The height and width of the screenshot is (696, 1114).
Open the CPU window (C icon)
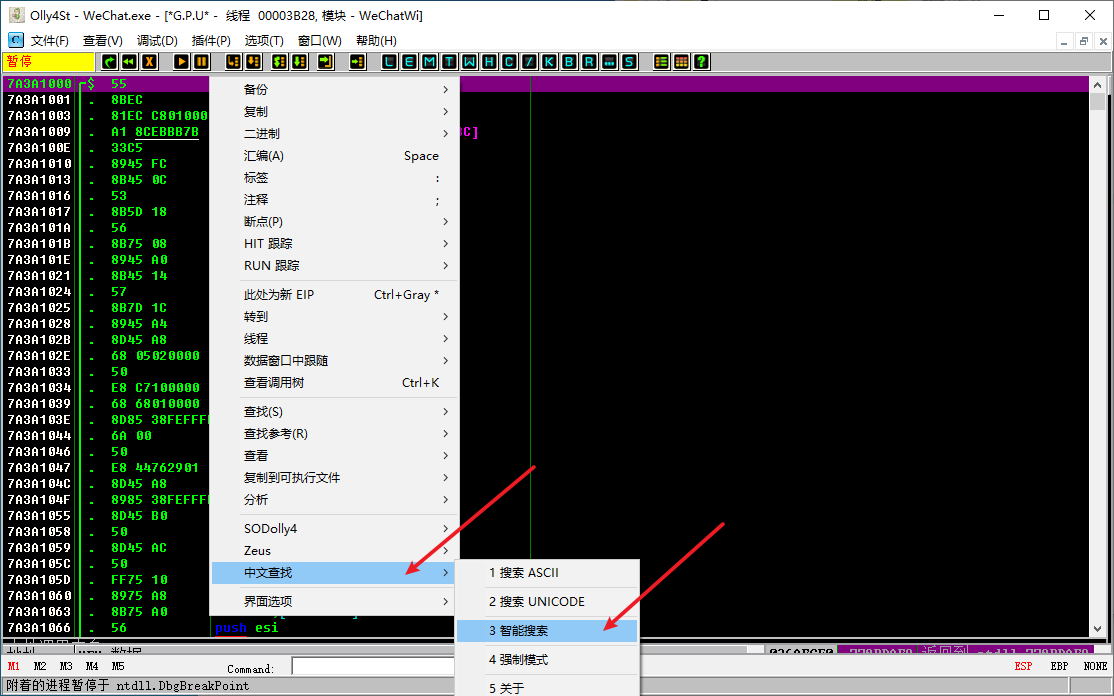tap(509, 62)
